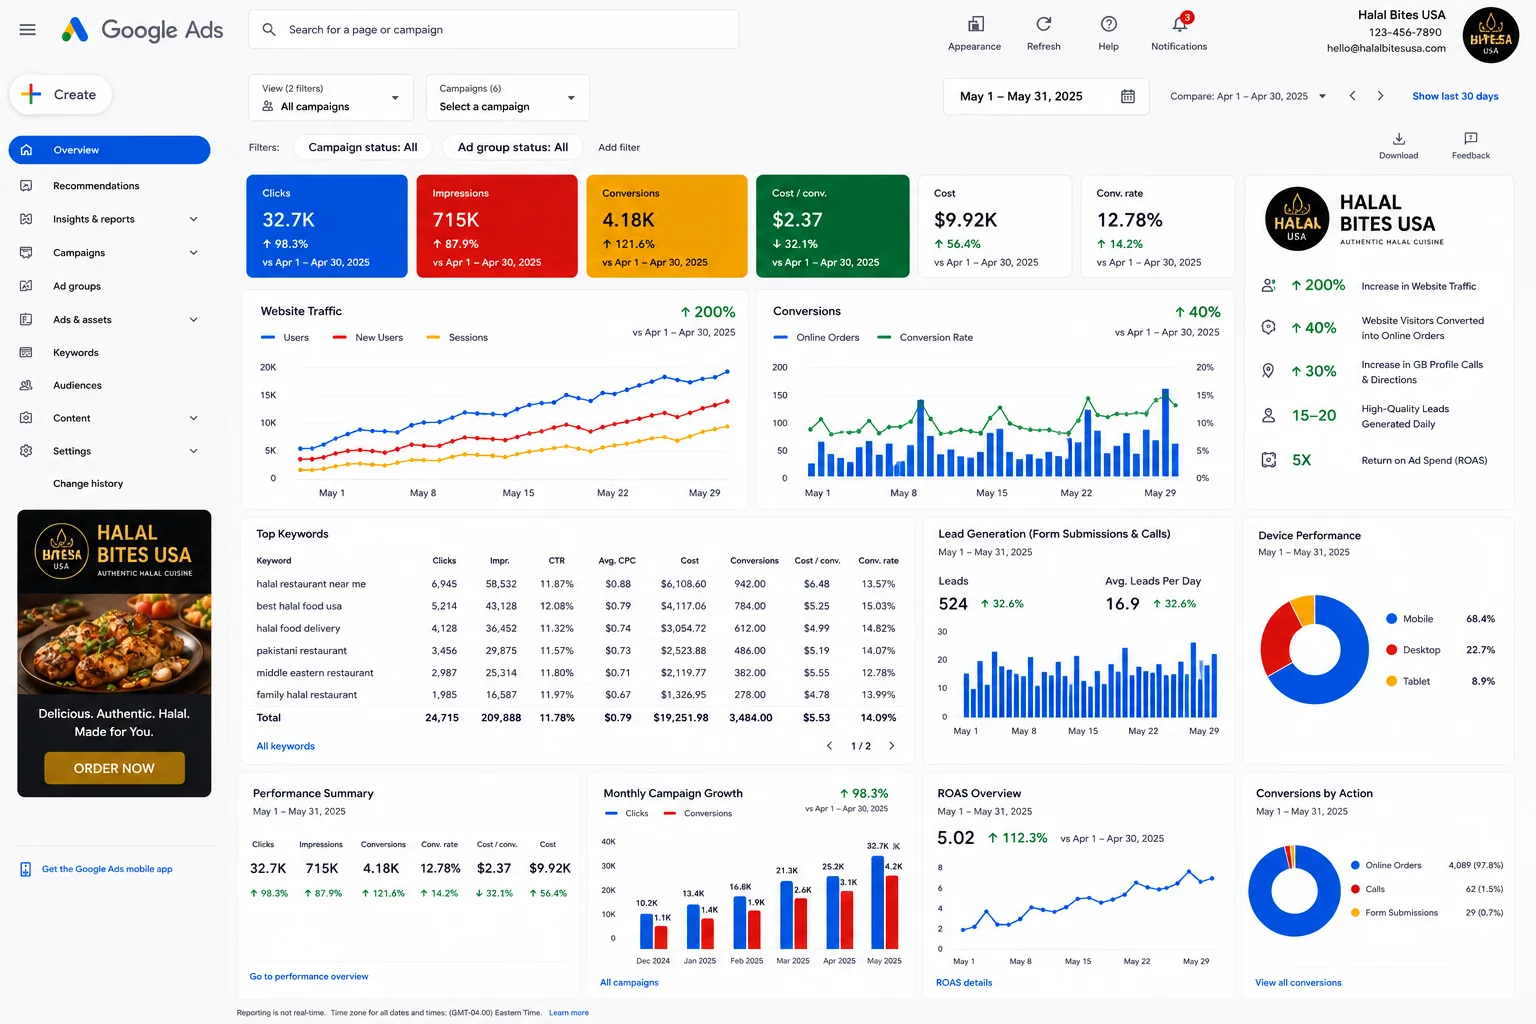Open the Select a campaign dropdown
The width and height of the screenshot is (1536, 1024).
pos(507,98)
